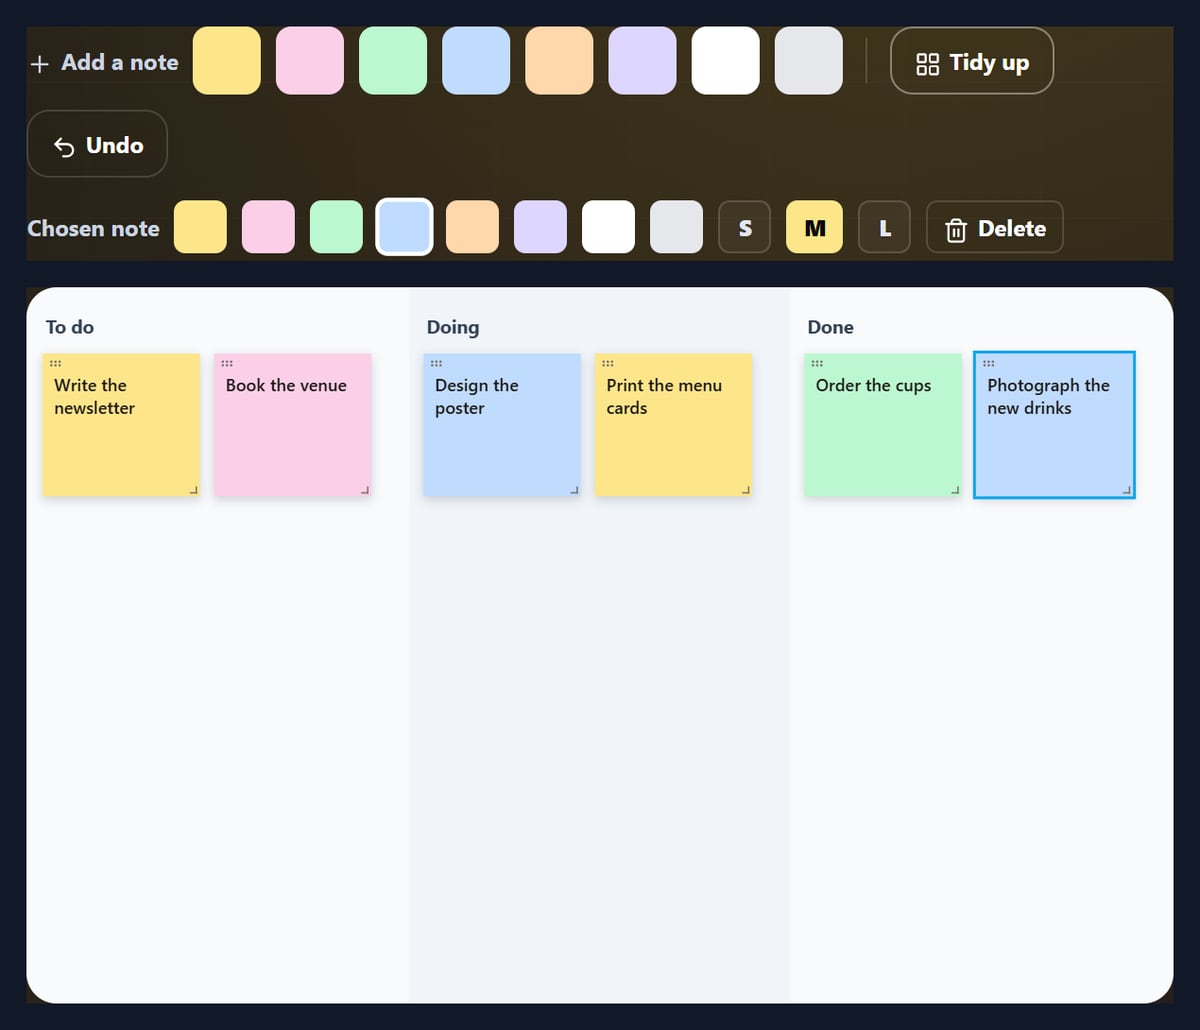Viewport: 1200px width, 1030px height.
Task: Click the resize corner of Write the newsletter note
Action: (193, 489)
